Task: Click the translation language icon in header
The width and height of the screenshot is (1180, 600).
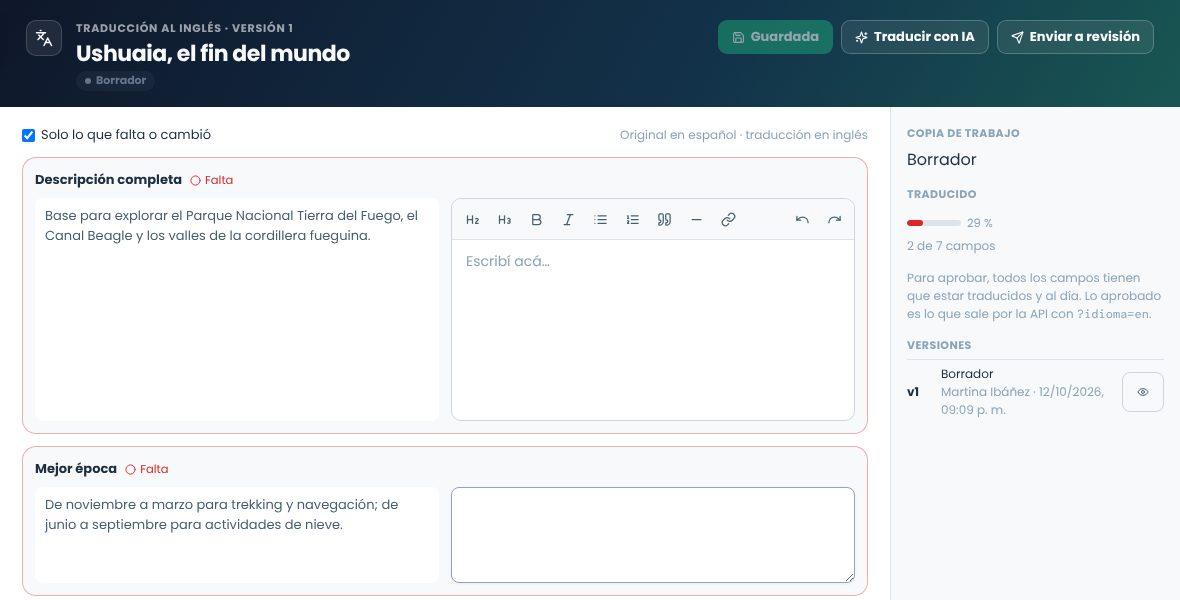Action: coord(44,38)
